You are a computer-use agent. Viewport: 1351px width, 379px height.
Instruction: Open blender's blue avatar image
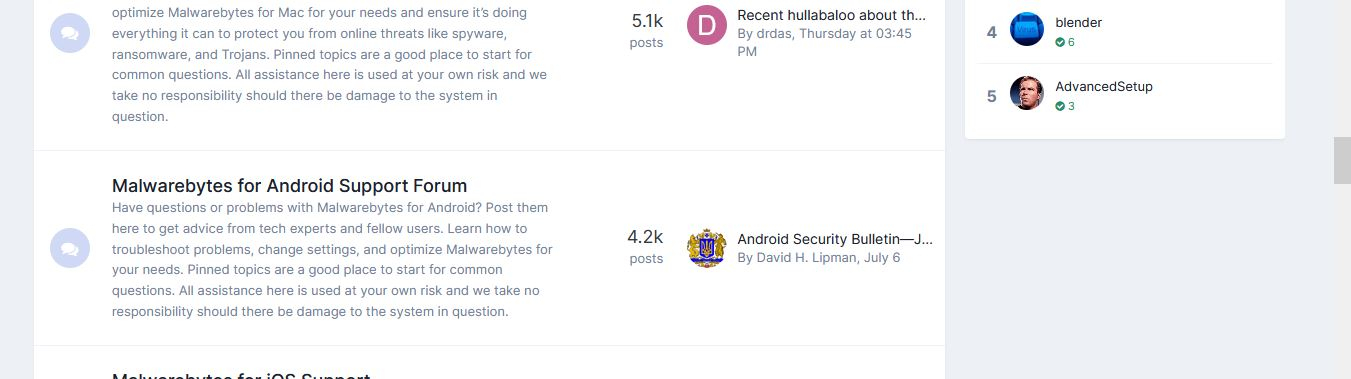tap(1027, 29)
